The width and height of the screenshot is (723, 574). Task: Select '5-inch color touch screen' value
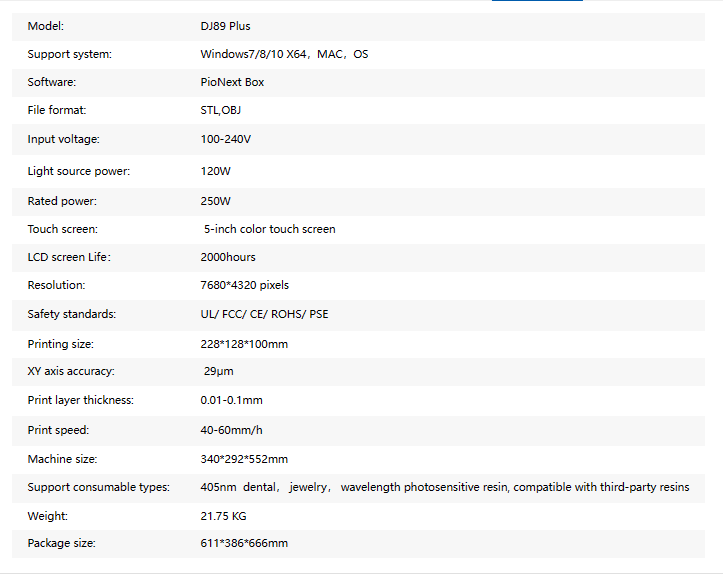(270, 229)
